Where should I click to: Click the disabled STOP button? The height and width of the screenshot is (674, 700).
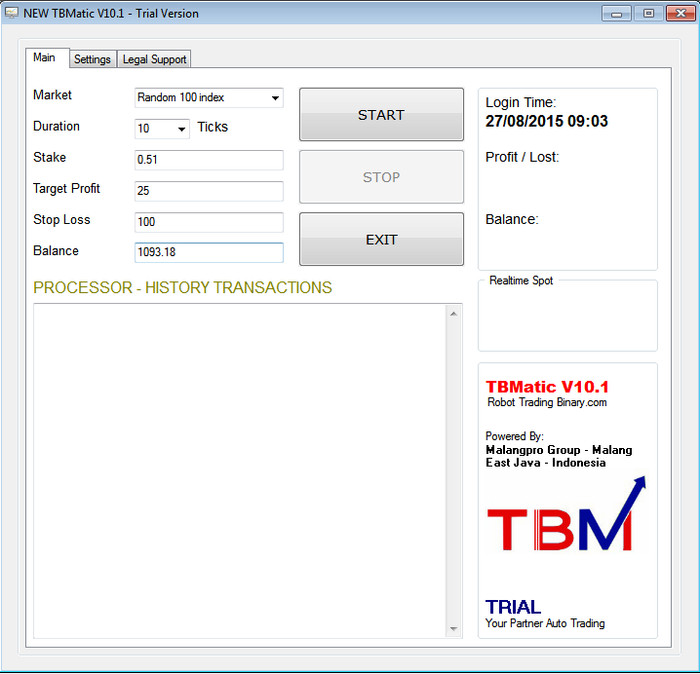pyautogui.click(x=381, y=177)
